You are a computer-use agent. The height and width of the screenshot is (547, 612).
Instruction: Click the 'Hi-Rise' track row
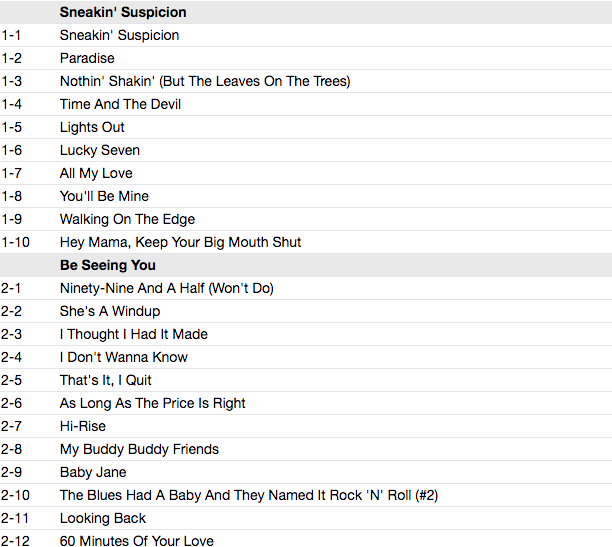(x=306, y=426)
